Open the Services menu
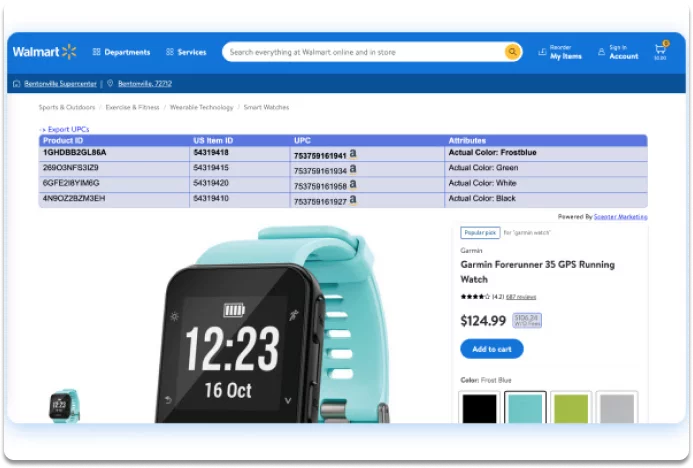This screenshot has width=693, height=468. click(186, 52)
